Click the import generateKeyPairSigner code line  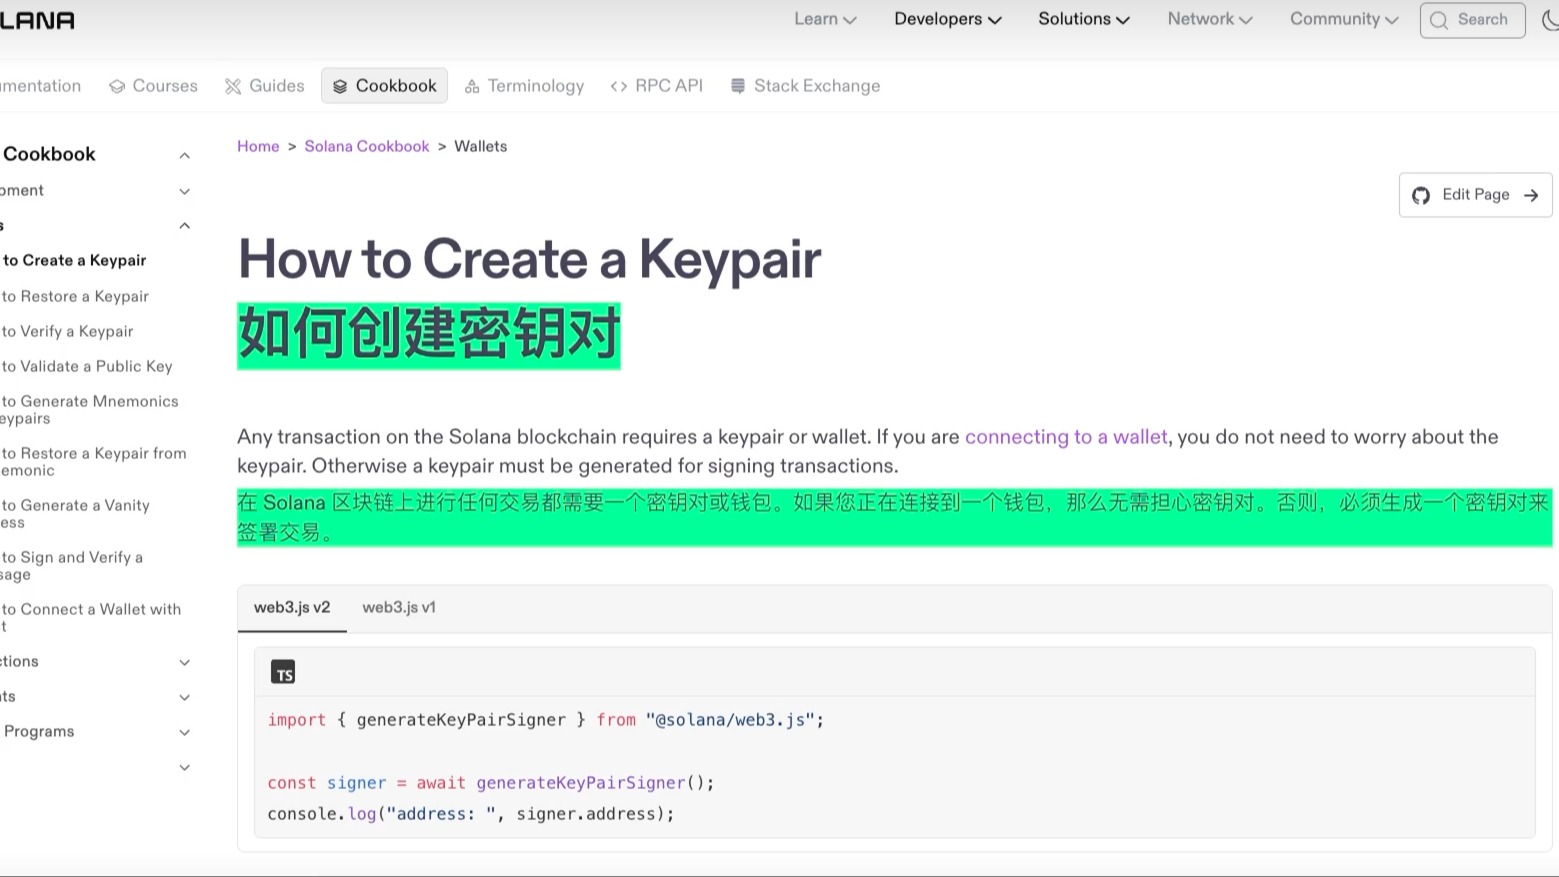point(546,720)
